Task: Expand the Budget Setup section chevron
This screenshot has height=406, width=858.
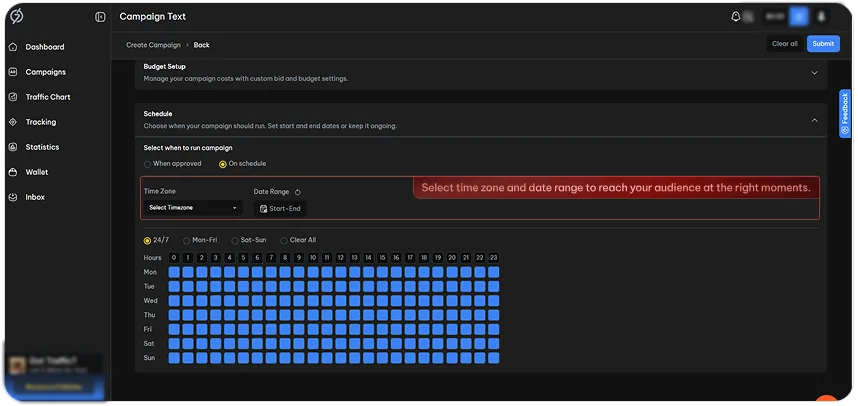Action: pos(814,73)
